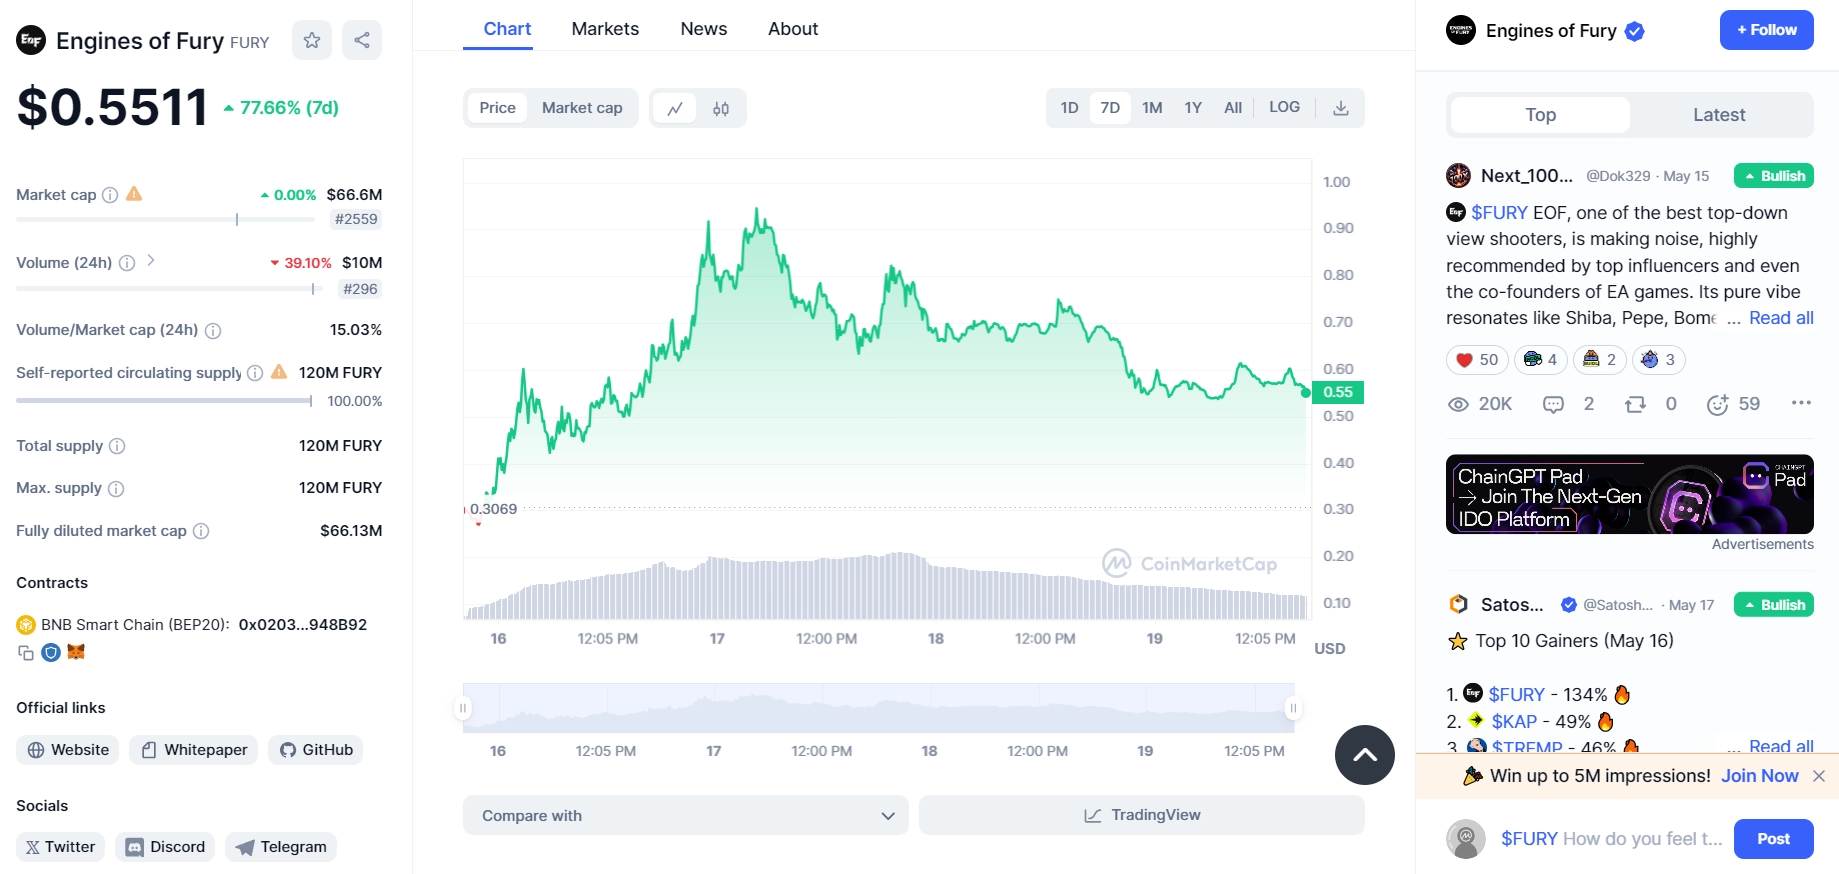Image resolution: width=1839 pixels, height=874 pixels.
Task: Follow Engines of Fury account
Action: pos(1767,30)
